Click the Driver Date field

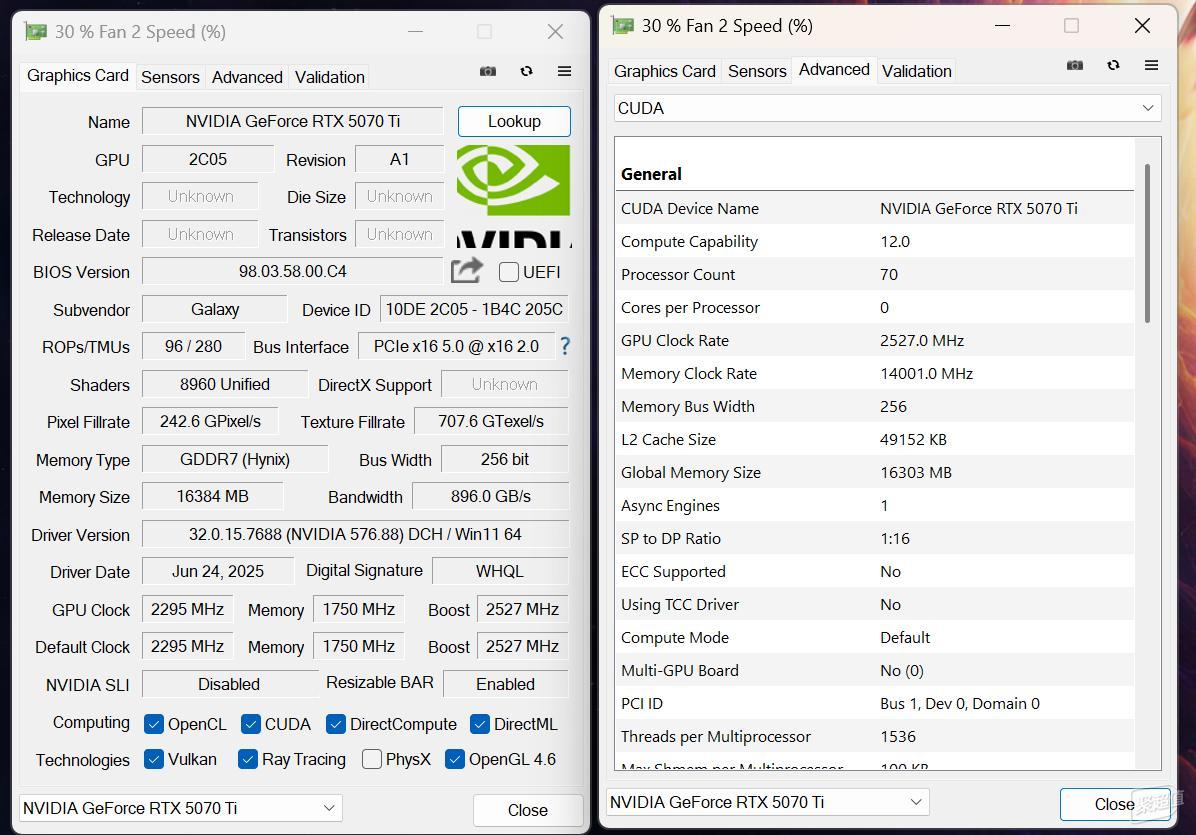tap(217, 571)
